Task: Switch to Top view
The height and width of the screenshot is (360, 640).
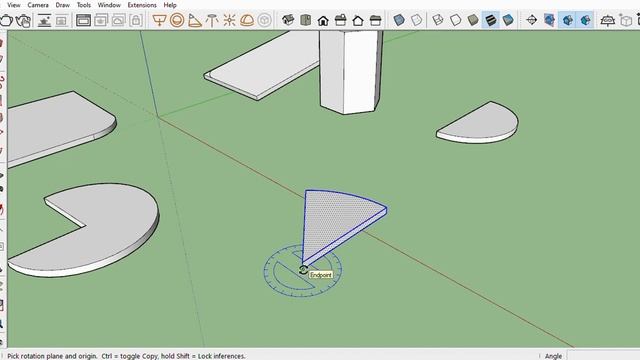Action: (305, 20)
